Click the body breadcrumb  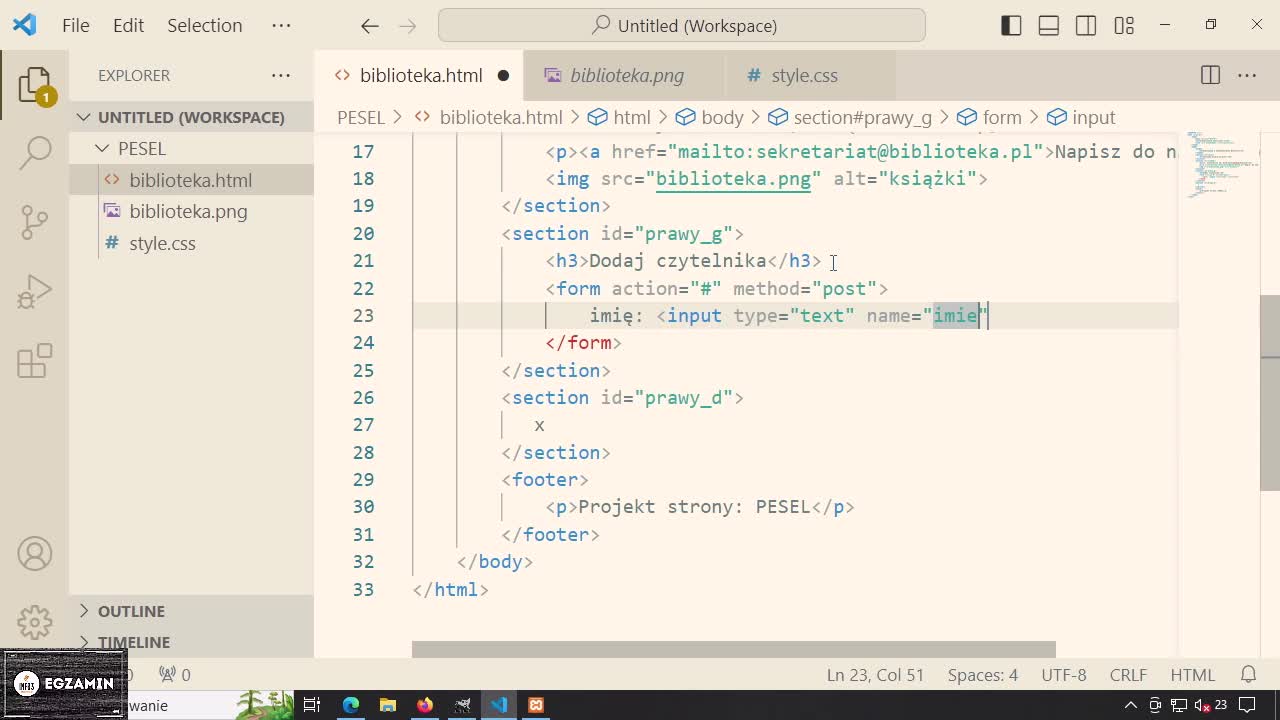(x=709, y=117)
